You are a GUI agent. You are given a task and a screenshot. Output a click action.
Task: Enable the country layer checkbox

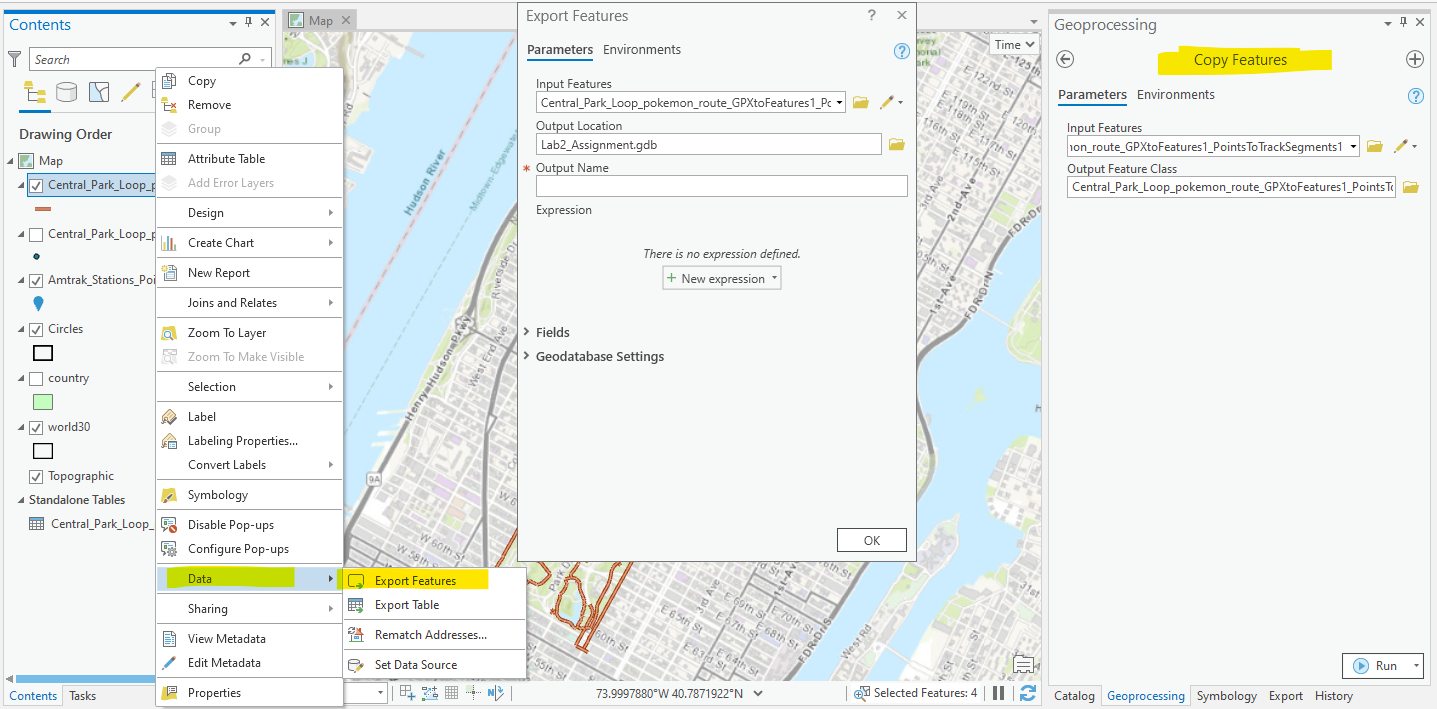(36, 379)
